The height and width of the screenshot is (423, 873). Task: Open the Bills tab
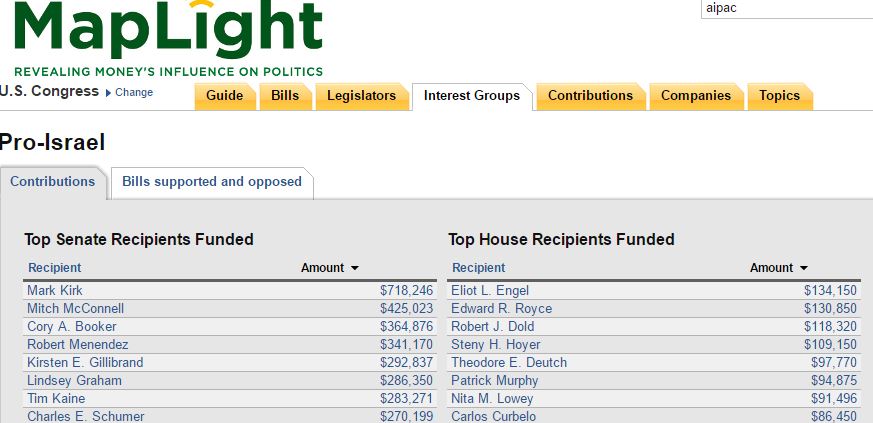tap(285, 96)
